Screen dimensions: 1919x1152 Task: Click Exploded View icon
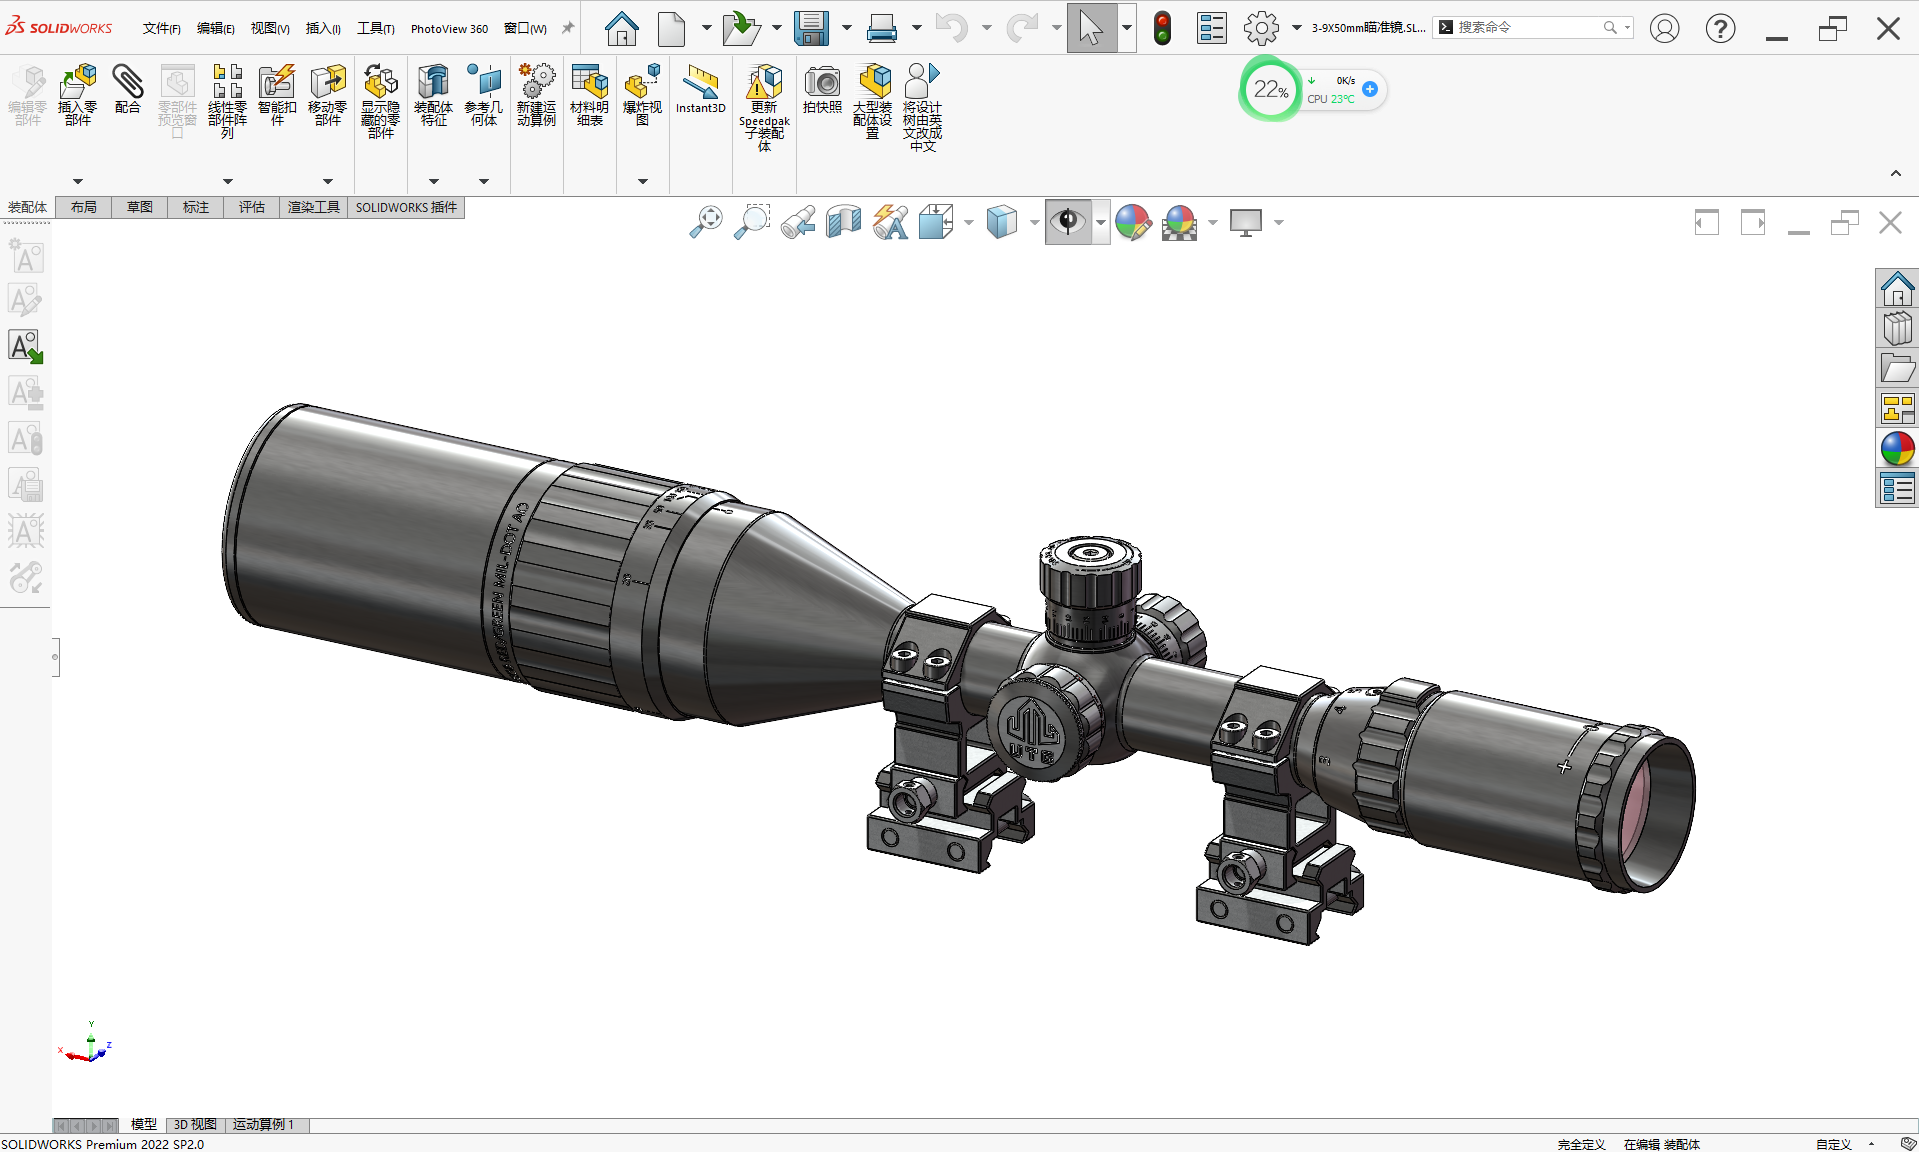click(x=642, y=95)
